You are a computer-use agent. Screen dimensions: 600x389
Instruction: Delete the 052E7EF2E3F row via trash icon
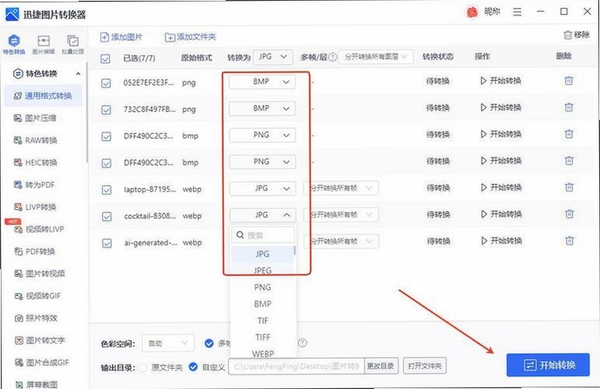(x=569, y=81)
